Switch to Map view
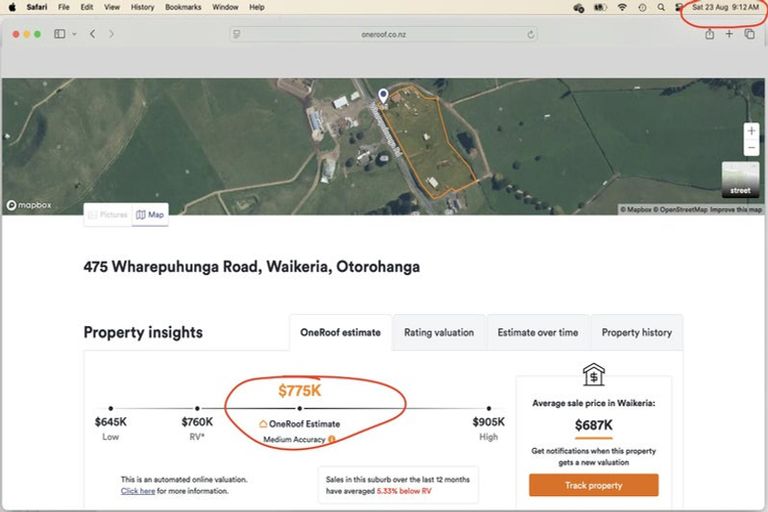768x512 pixels. click(x=150, y=214)
